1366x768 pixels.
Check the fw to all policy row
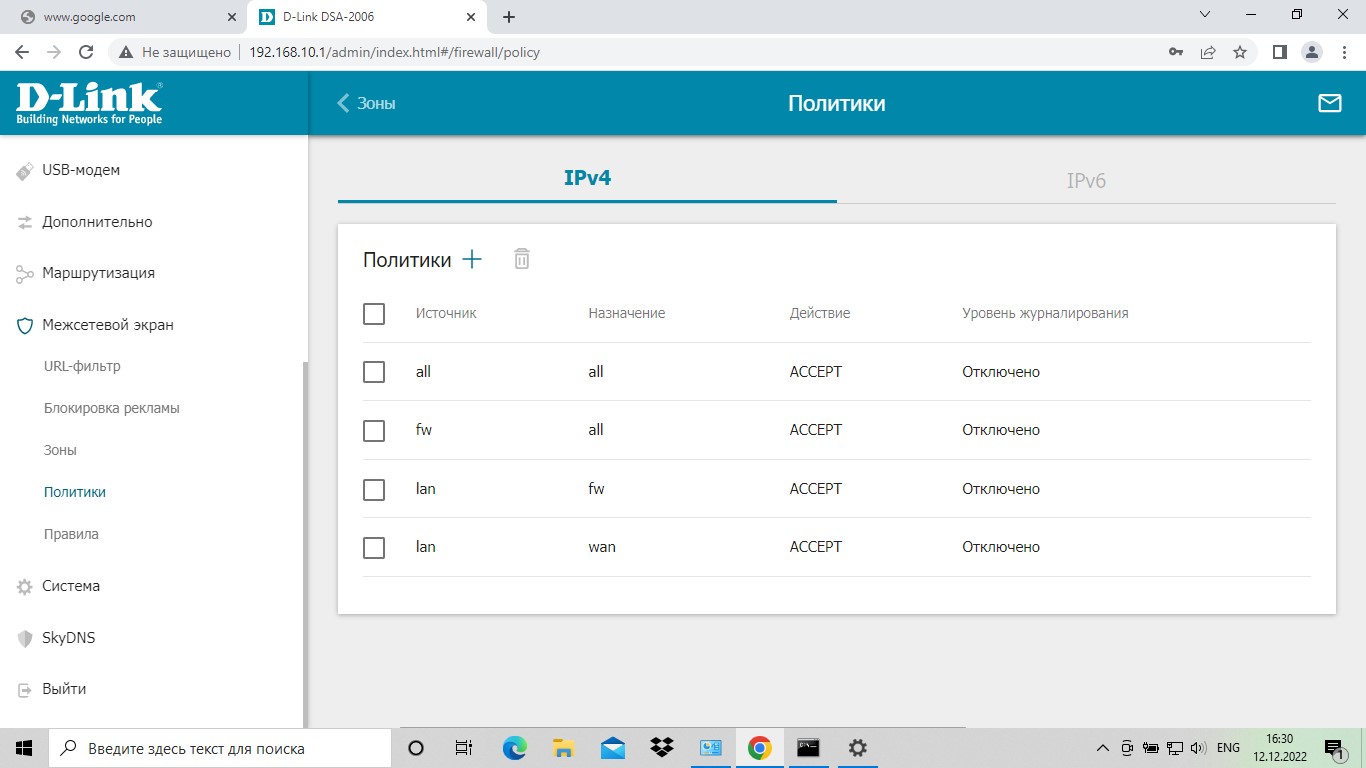click(x=374, y=431)
